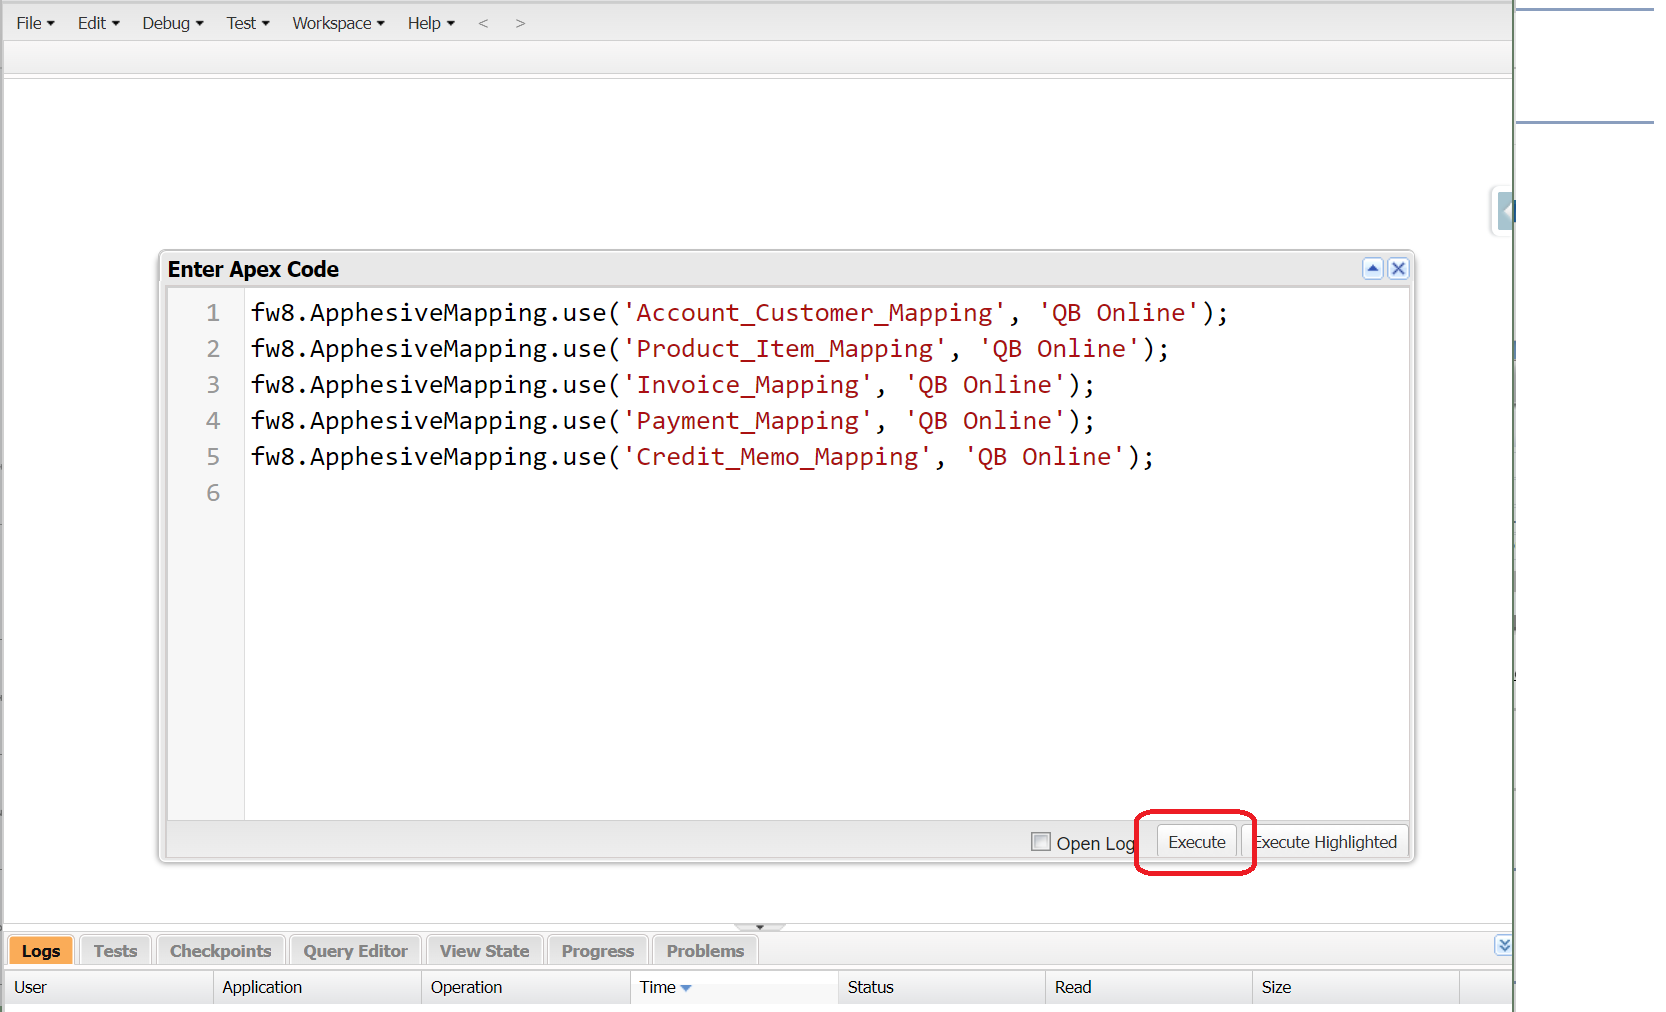Open the Query Editor tab
This screenshot has height=1012, width=1666.
click(x=356, y=951)
